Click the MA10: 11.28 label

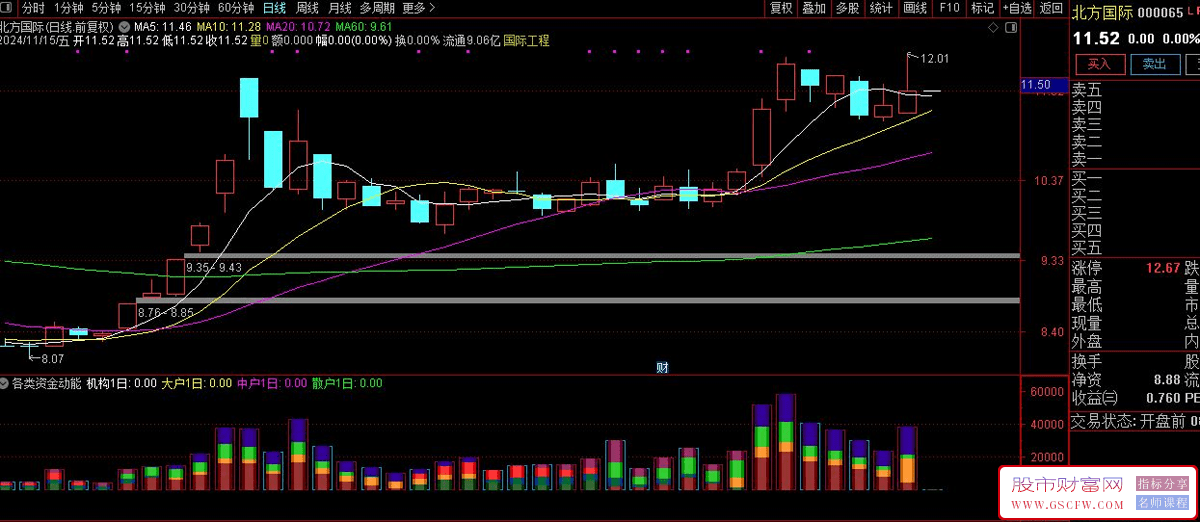[x=229, y=27]
